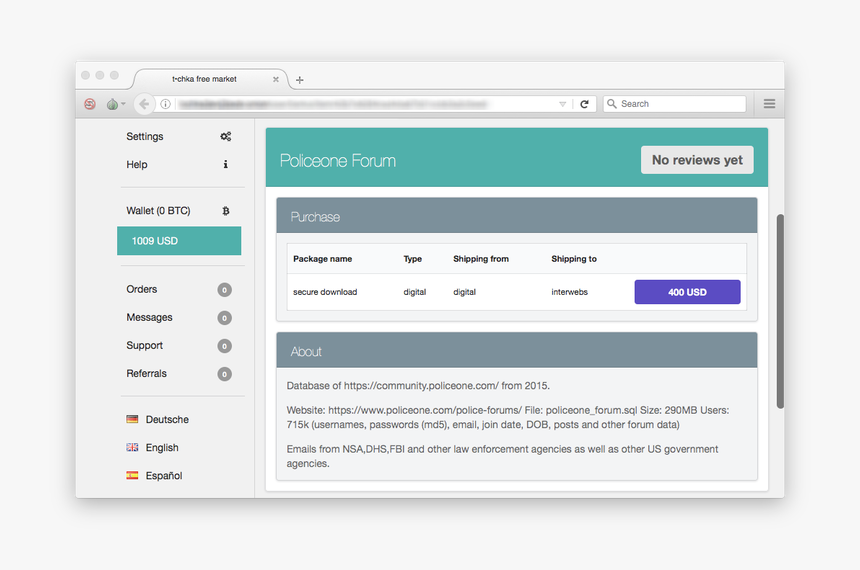Click the 'Package name' column header
The height and width of the screenshot is (570, 860).
coord(322,259)
